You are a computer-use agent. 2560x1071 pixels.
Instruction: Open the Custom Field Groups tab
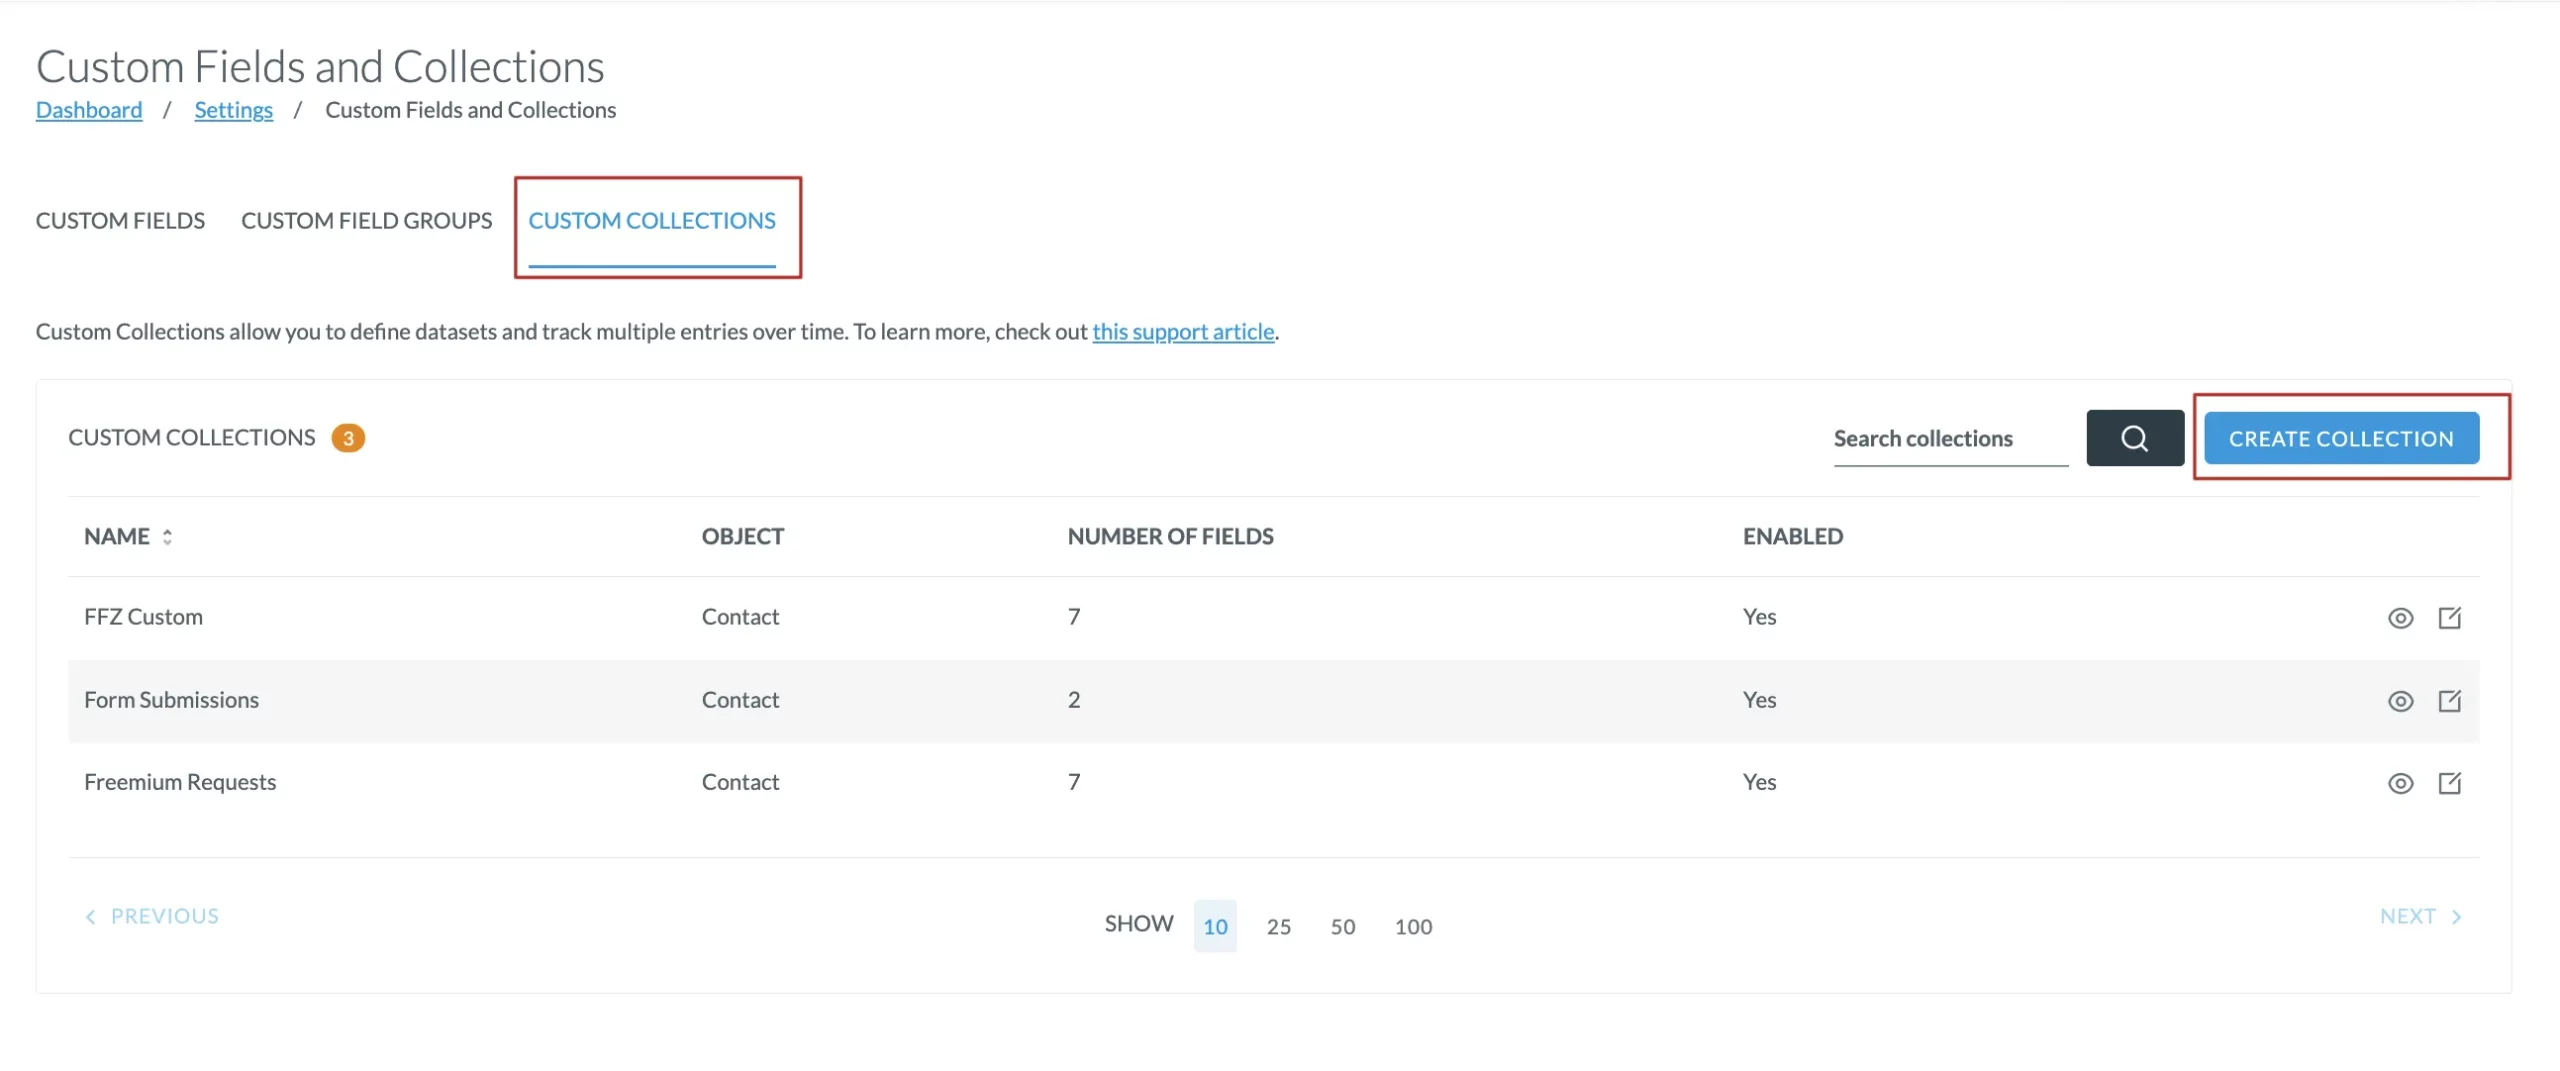click(x=366, y=221)
